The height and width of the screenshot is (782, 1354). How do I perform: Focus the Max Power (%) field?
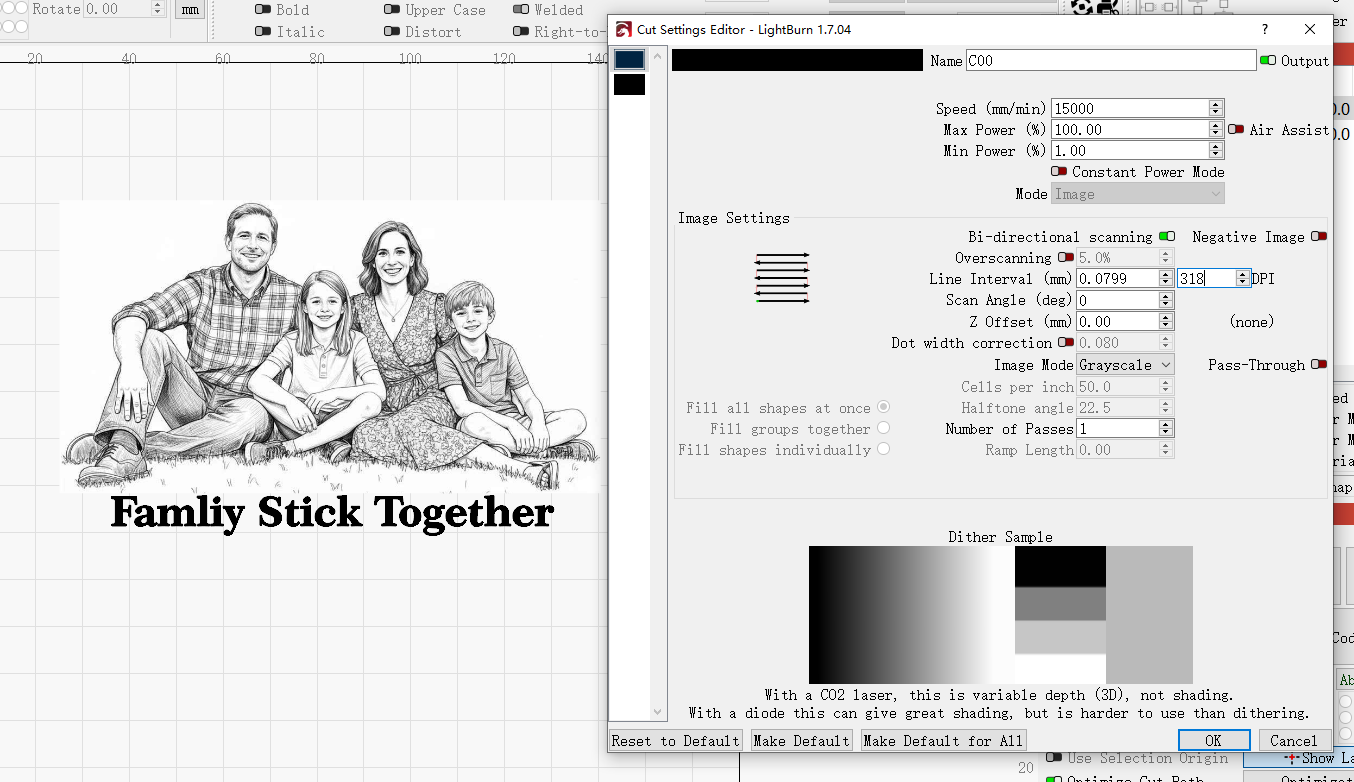tap(1130, 130)
